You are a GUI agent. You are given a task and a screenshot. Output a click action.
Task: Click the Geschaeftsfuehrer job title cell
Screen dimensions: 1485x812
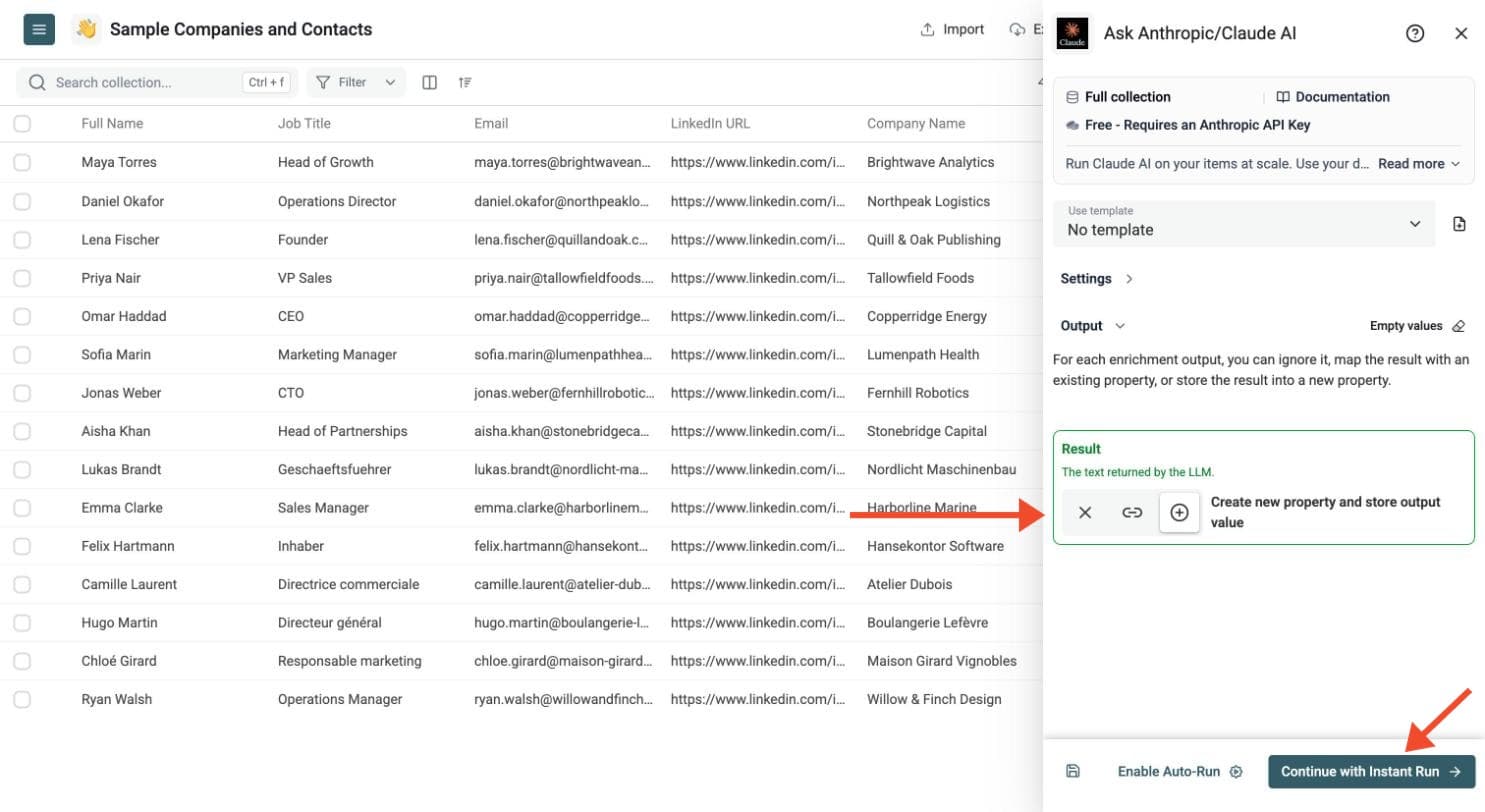point(334,469)
